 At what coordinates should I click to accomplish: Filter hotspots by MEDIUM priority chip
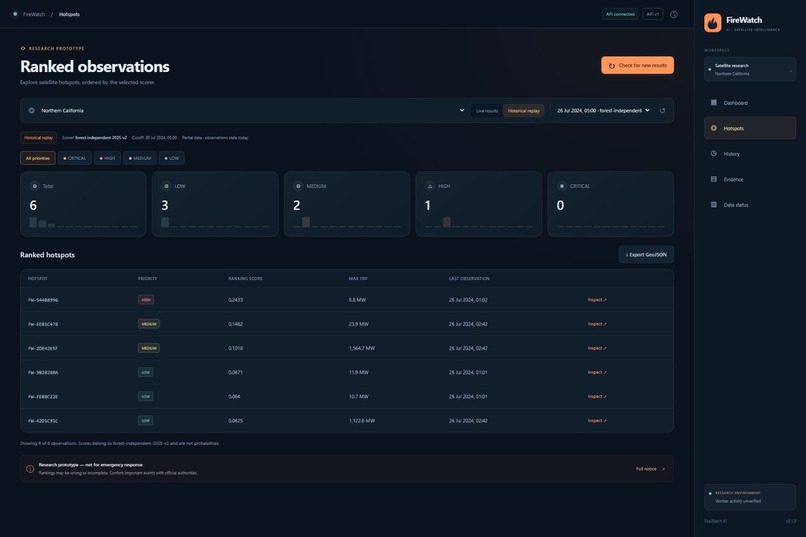tap(140, 158)
